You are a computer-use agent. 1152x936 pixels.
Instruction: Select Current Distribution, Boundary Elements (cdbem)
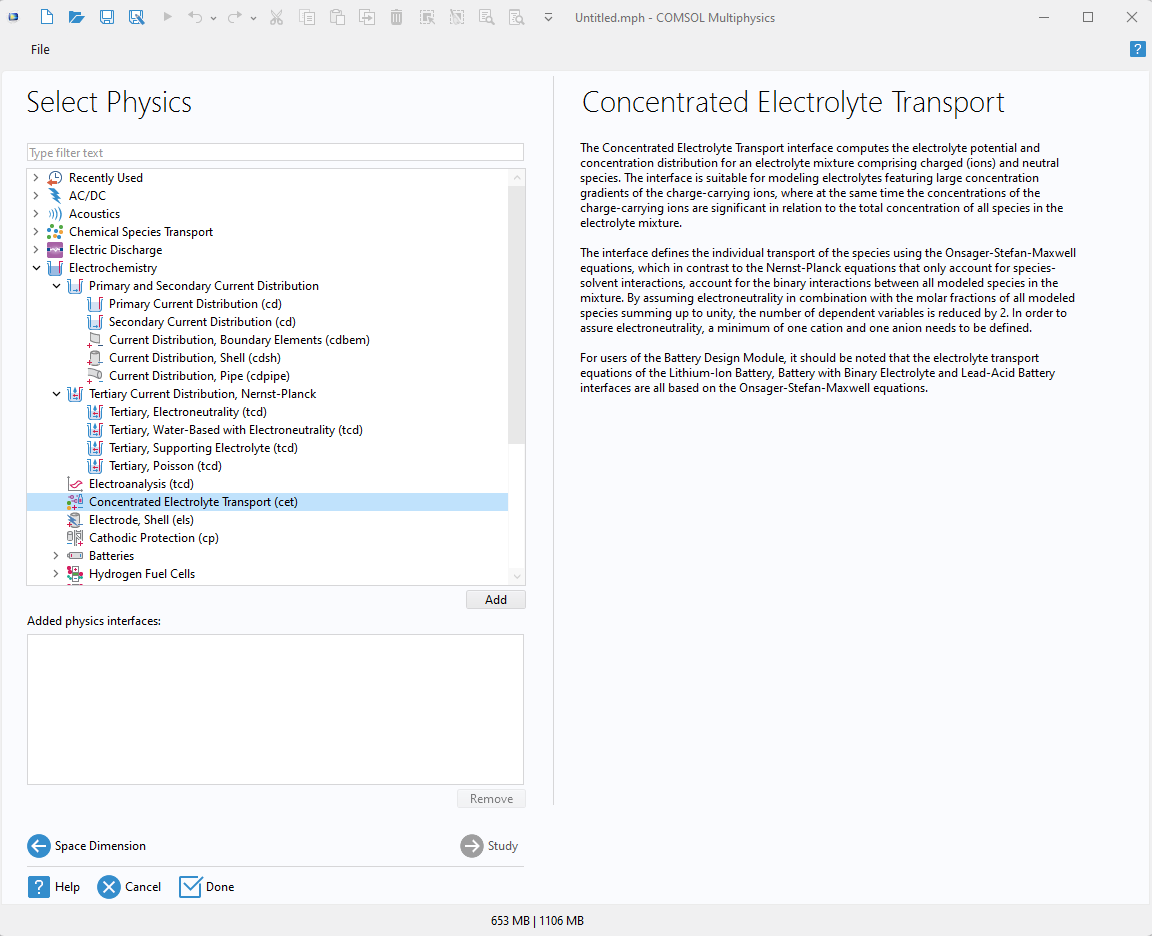pyautogui.click(x=240, y=340)
